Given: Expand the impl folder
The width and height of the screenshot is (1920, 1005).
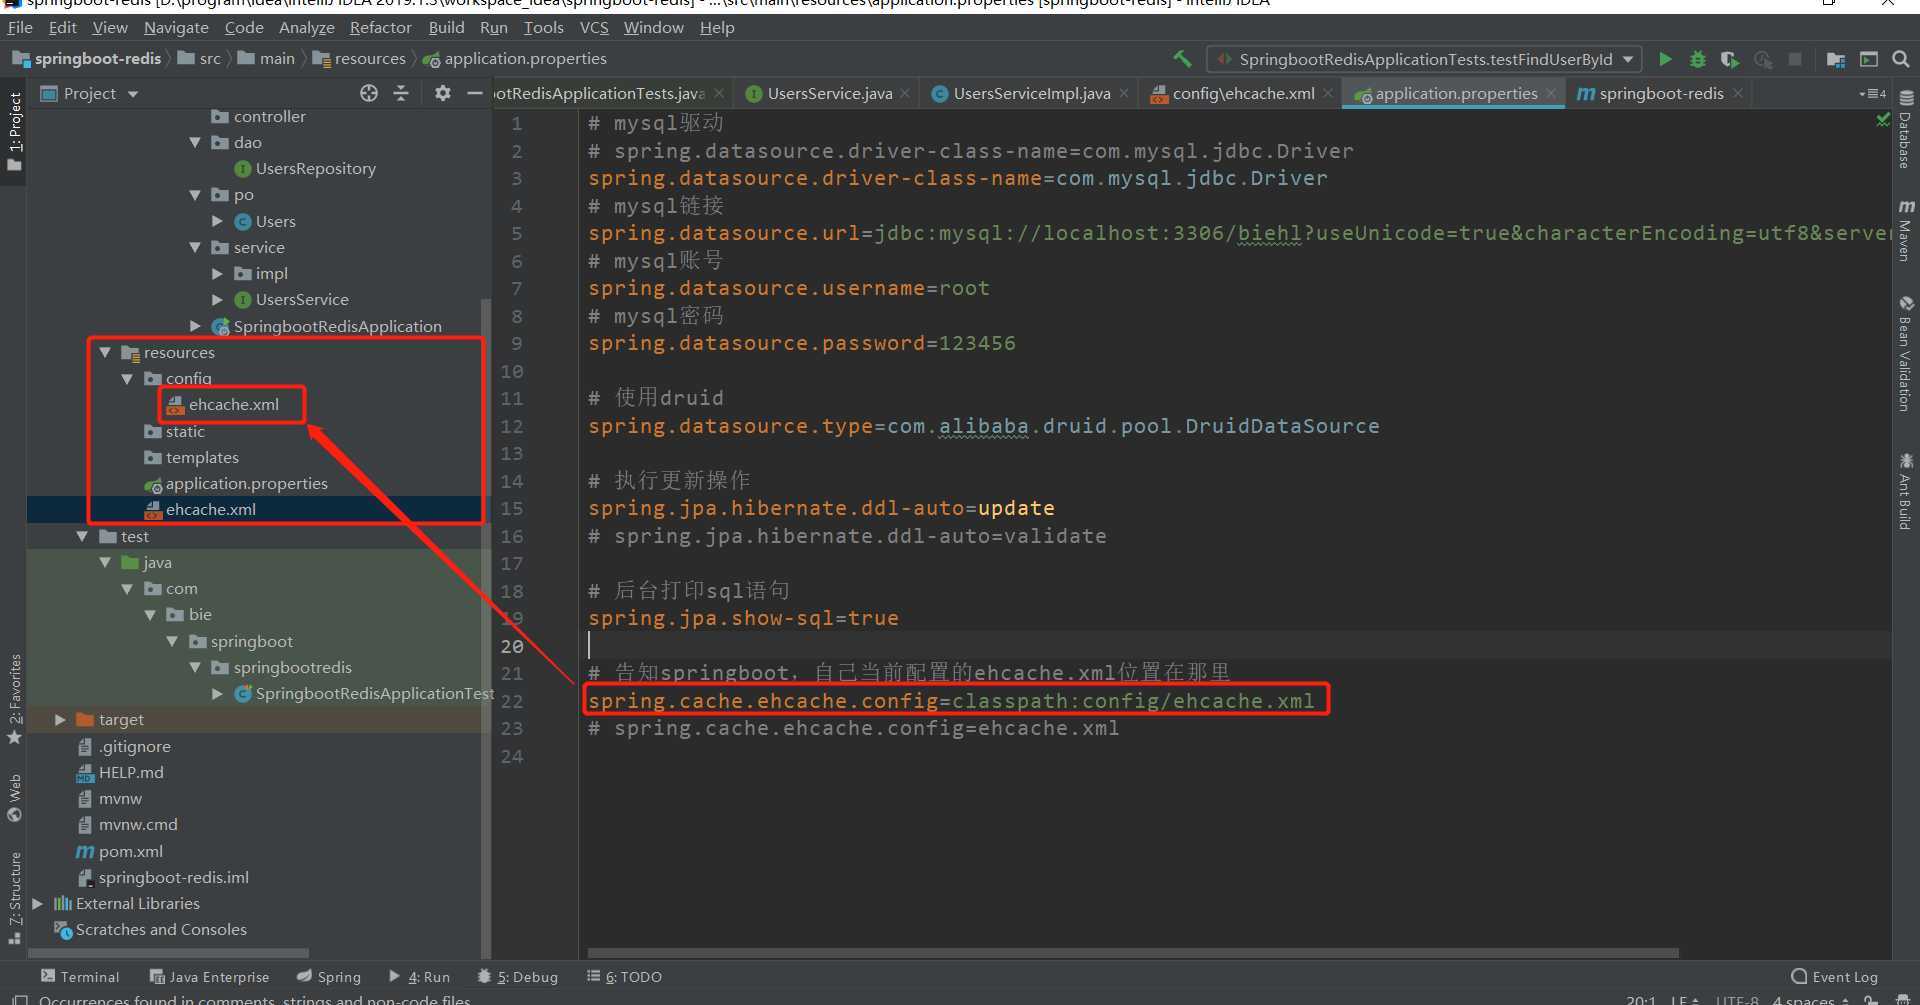Looking at the screenshot, I should (217, 274).
